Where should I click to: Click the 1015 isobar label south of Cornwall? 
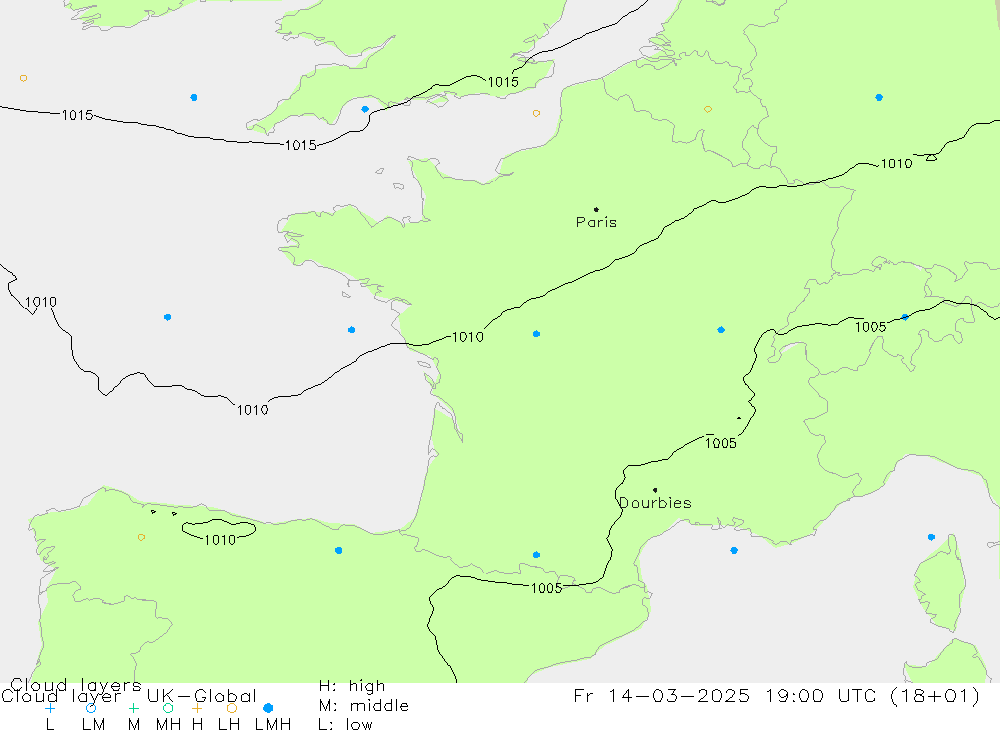click(300, 145)
